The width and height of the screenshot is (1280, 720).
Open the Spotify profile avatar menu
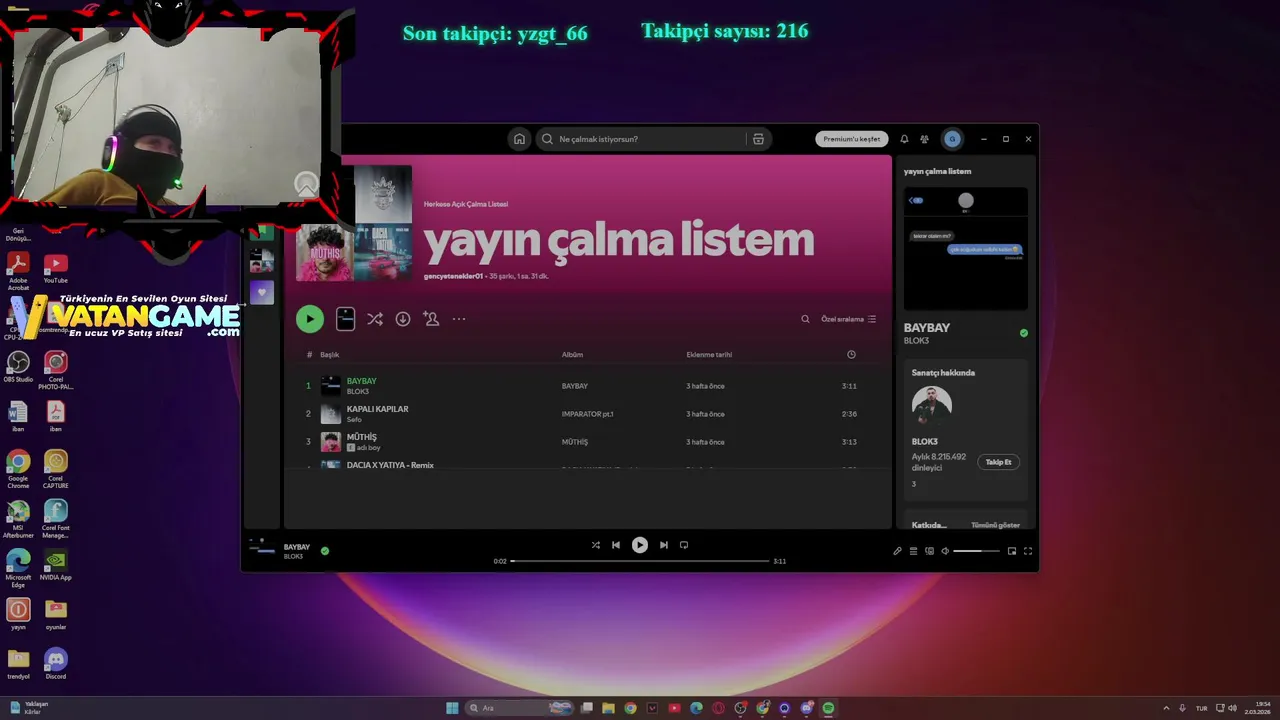(x=952, y=139)
